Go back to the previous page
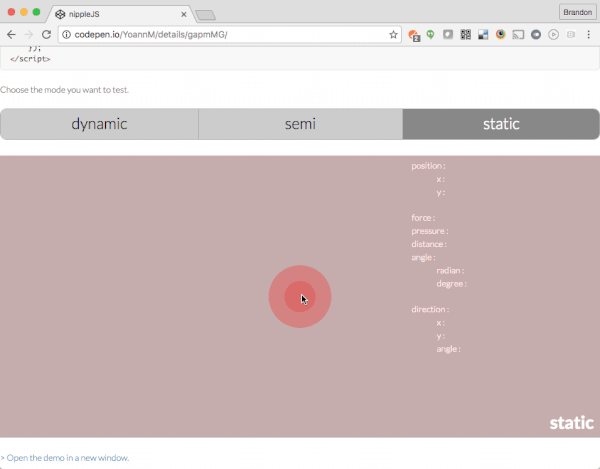Image resolution: width=600 pixels, height=469 pixels. coord(11,35)
